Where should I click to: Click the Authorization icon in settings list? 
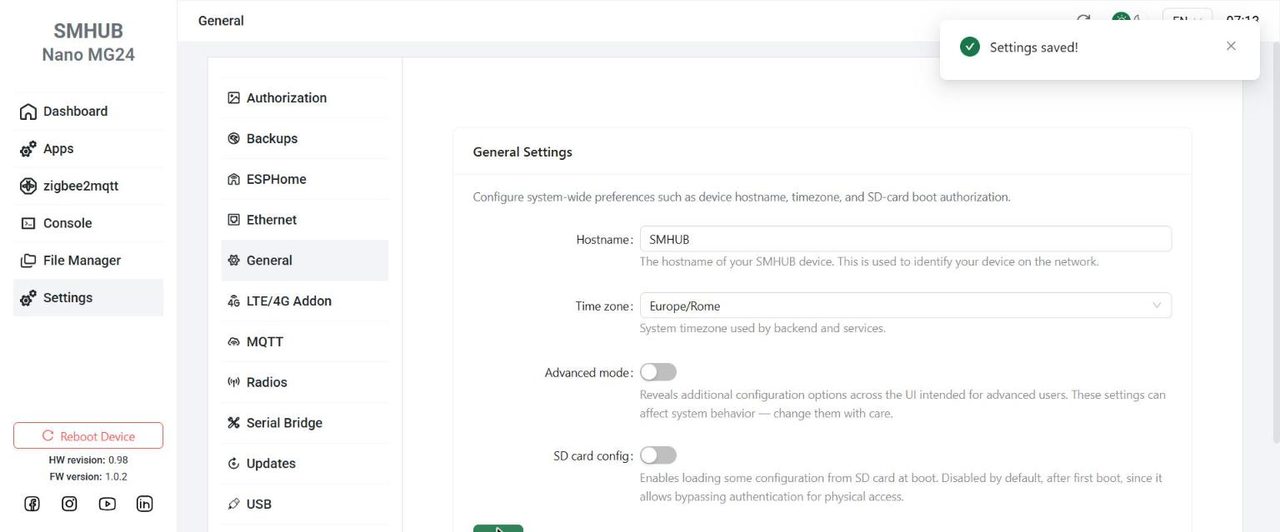click(234, 98)
